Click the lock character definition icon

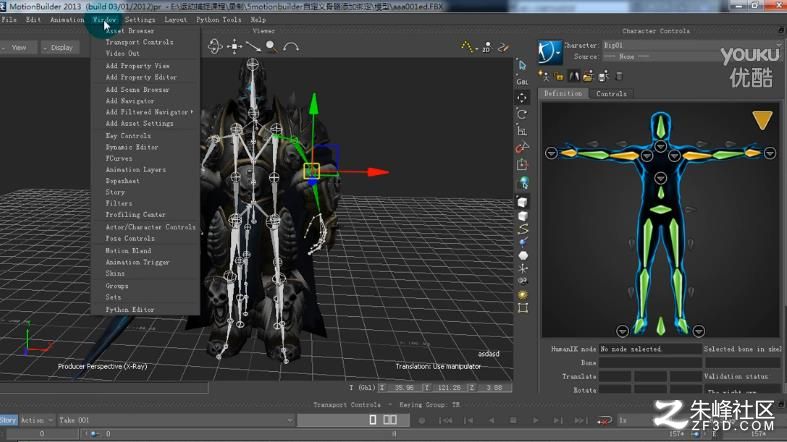click(x=559, y=76)
